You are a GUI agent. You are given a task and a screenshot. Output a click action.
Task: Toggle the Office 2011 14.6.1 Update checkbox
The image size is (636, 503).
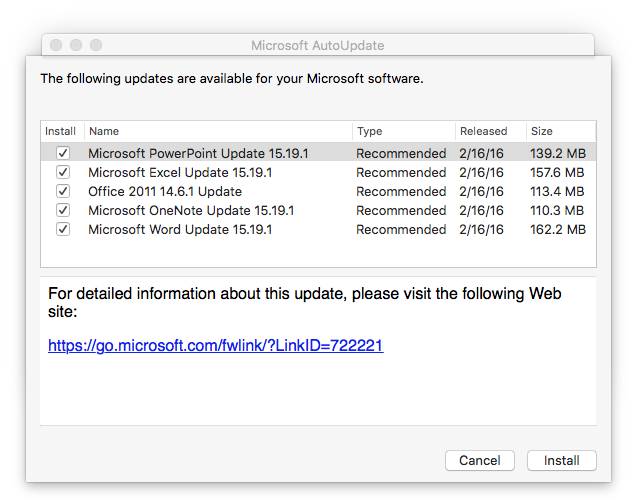point(63,191)
